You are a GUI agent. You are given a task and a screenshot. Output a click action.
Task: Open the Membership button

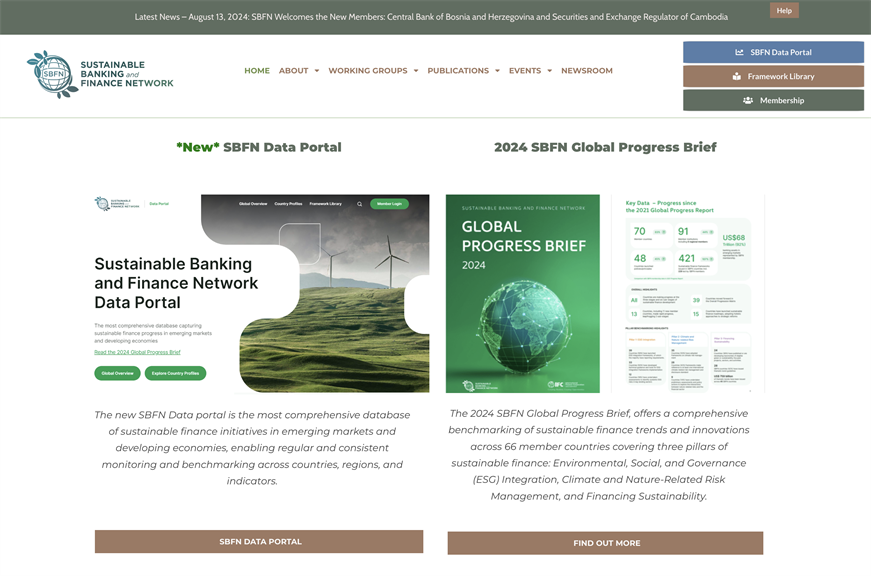coord(773,101)
